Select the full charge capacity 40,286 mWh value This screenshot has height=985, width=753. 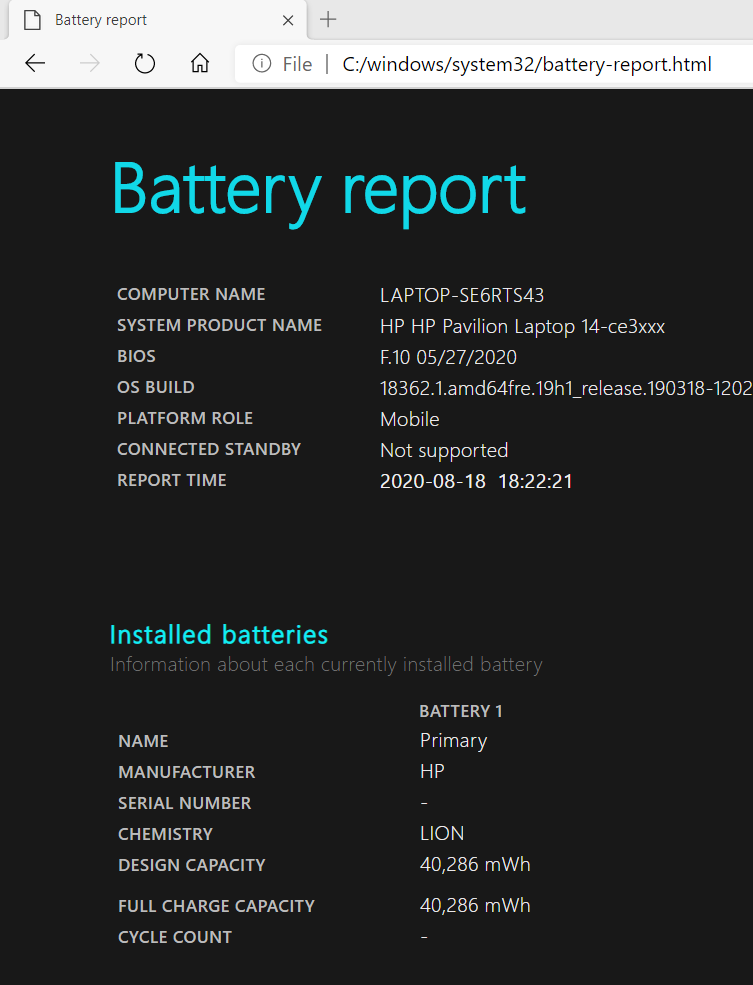[x=475, y=906]
